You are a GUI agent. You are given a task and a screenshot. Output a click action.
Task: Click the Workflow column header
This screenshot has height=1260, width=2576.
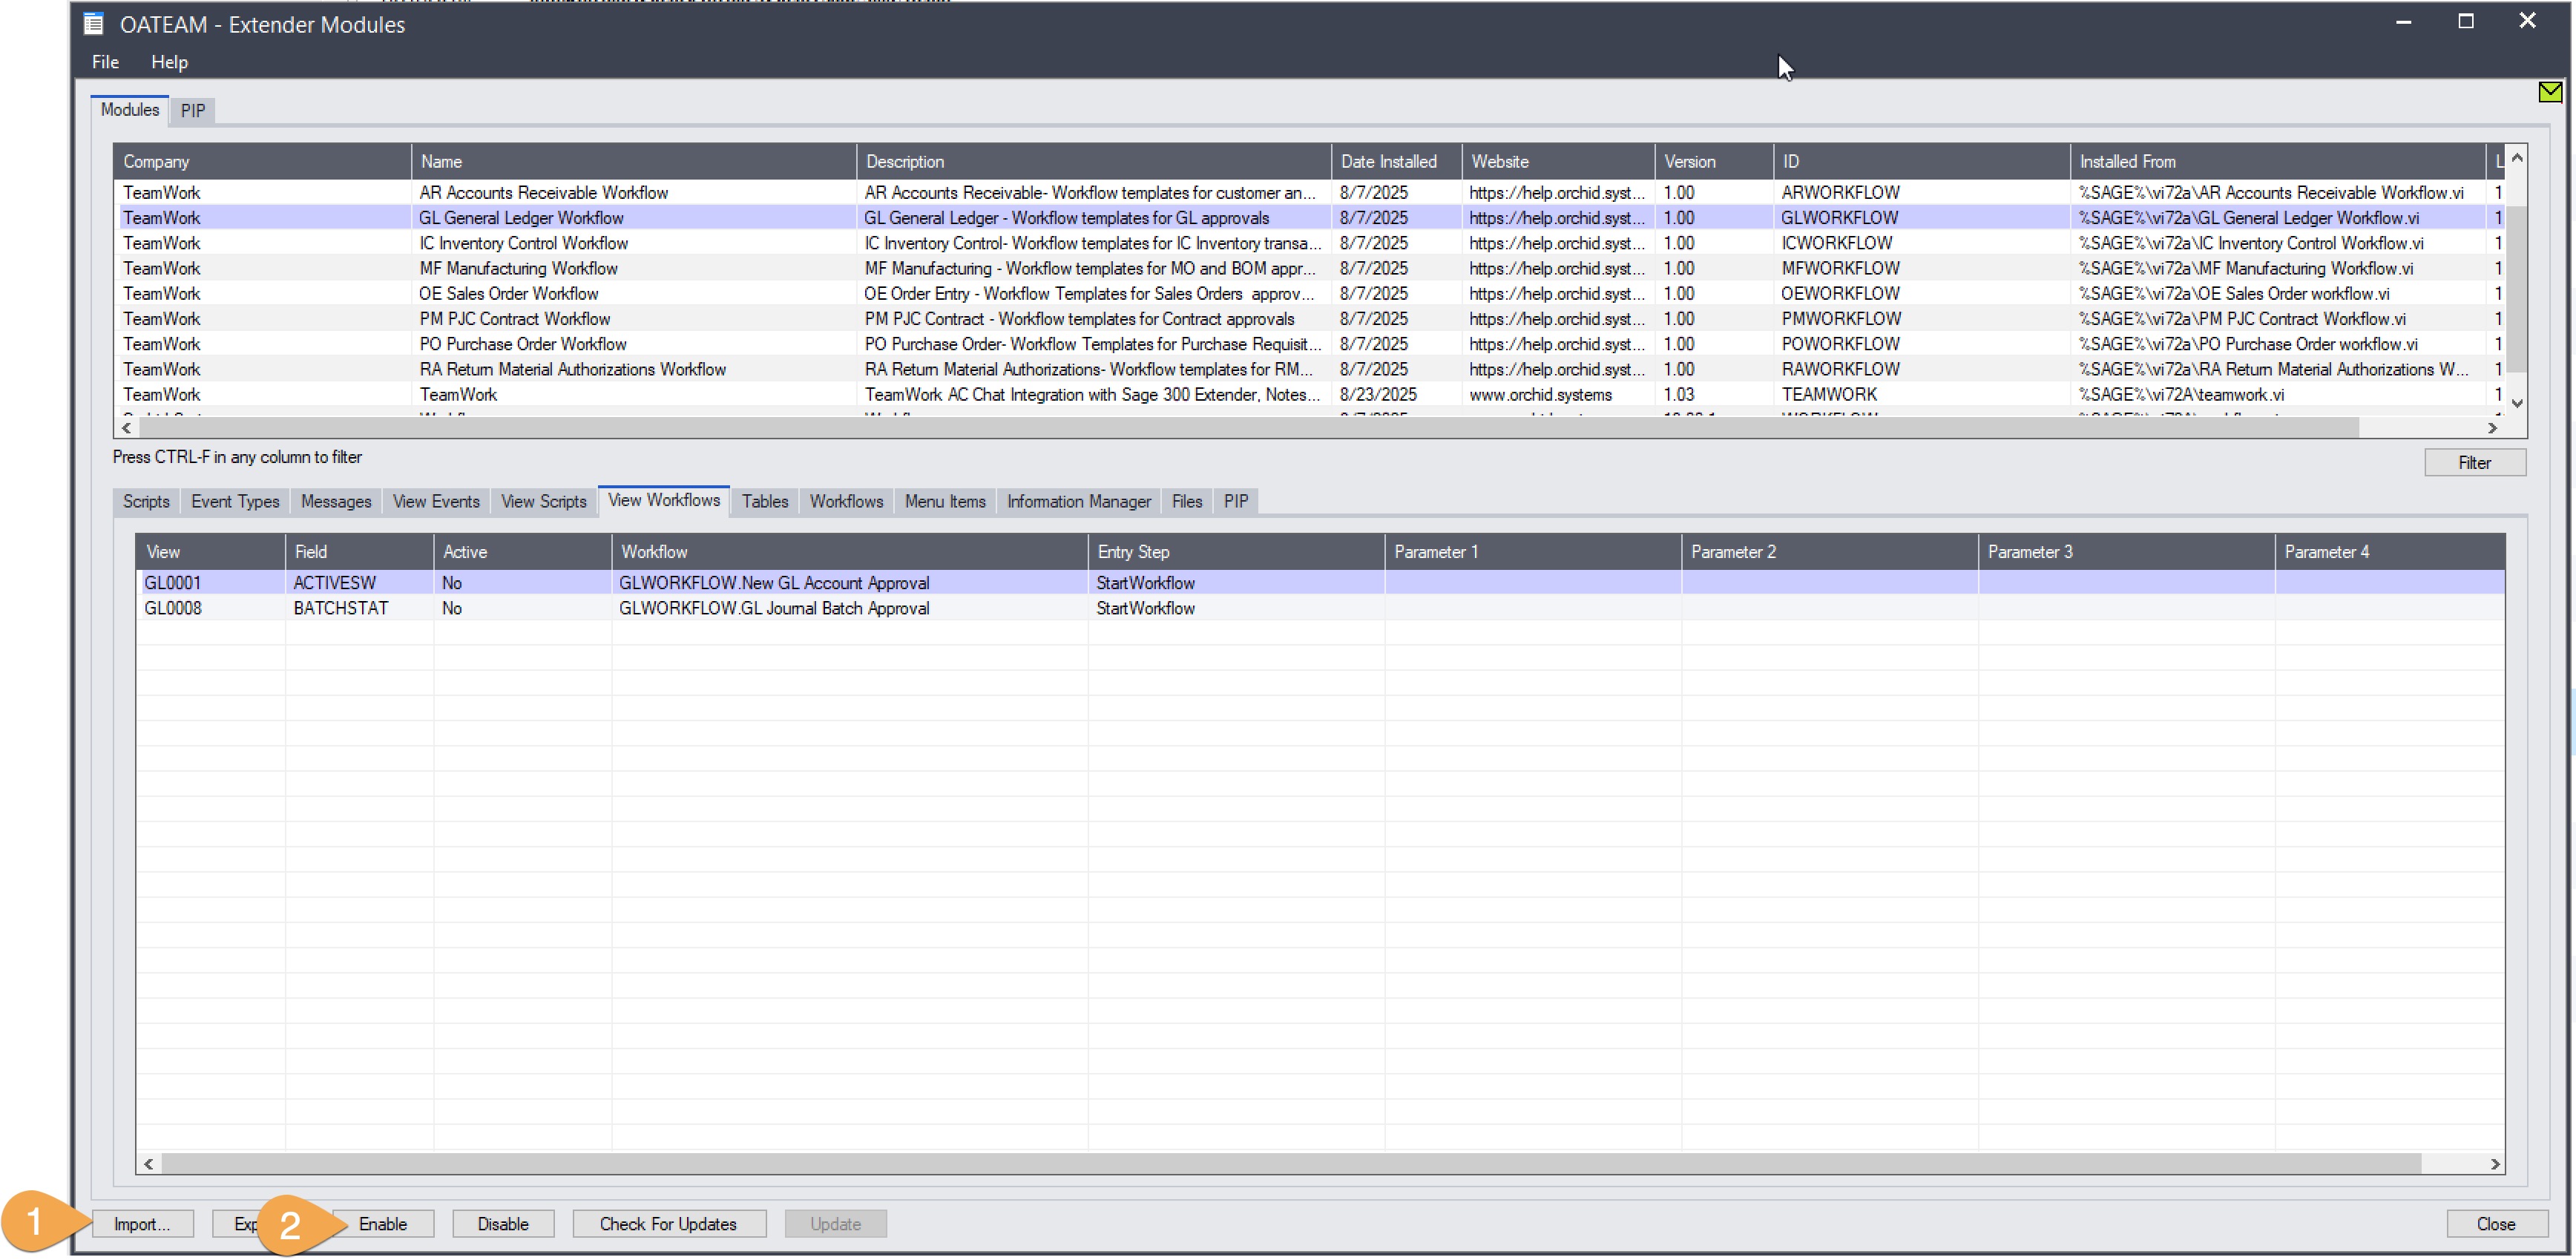[x=849, y=551]
